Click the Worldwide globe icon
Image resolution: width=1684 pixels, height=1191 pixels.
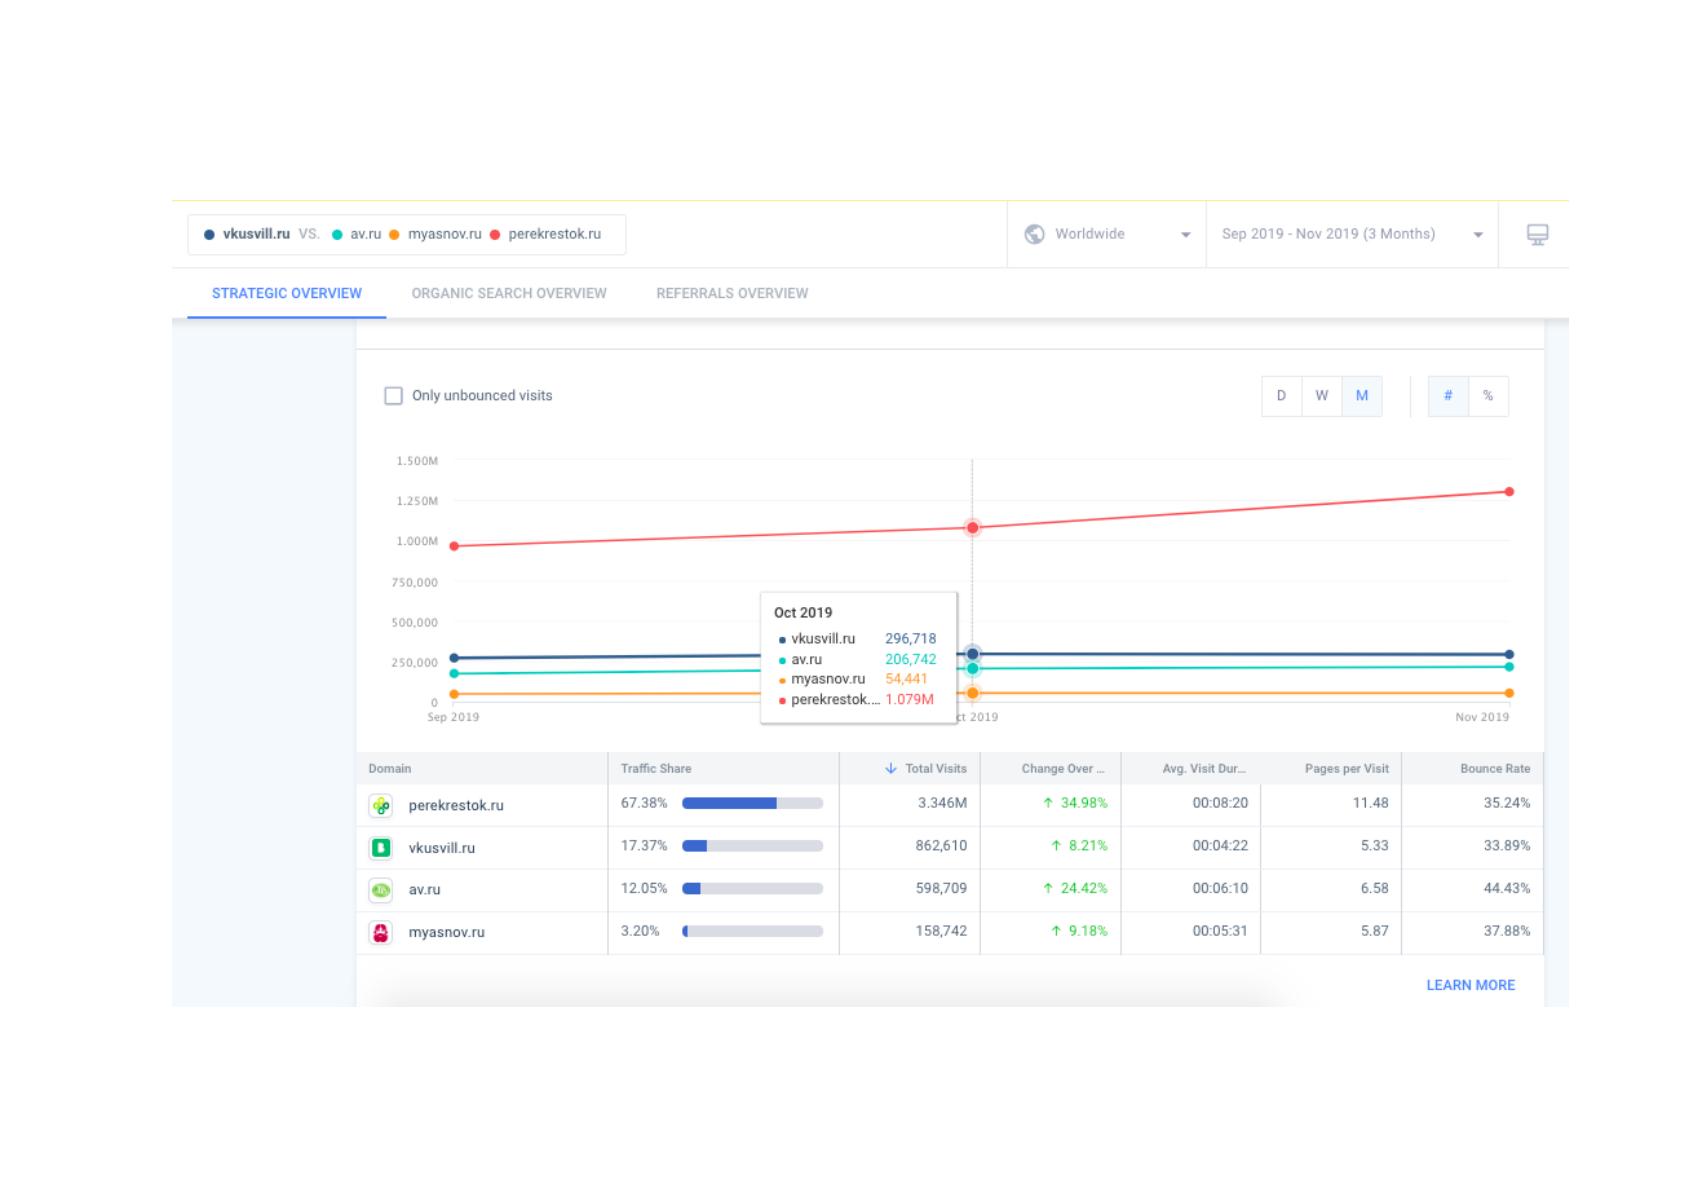1035,234
